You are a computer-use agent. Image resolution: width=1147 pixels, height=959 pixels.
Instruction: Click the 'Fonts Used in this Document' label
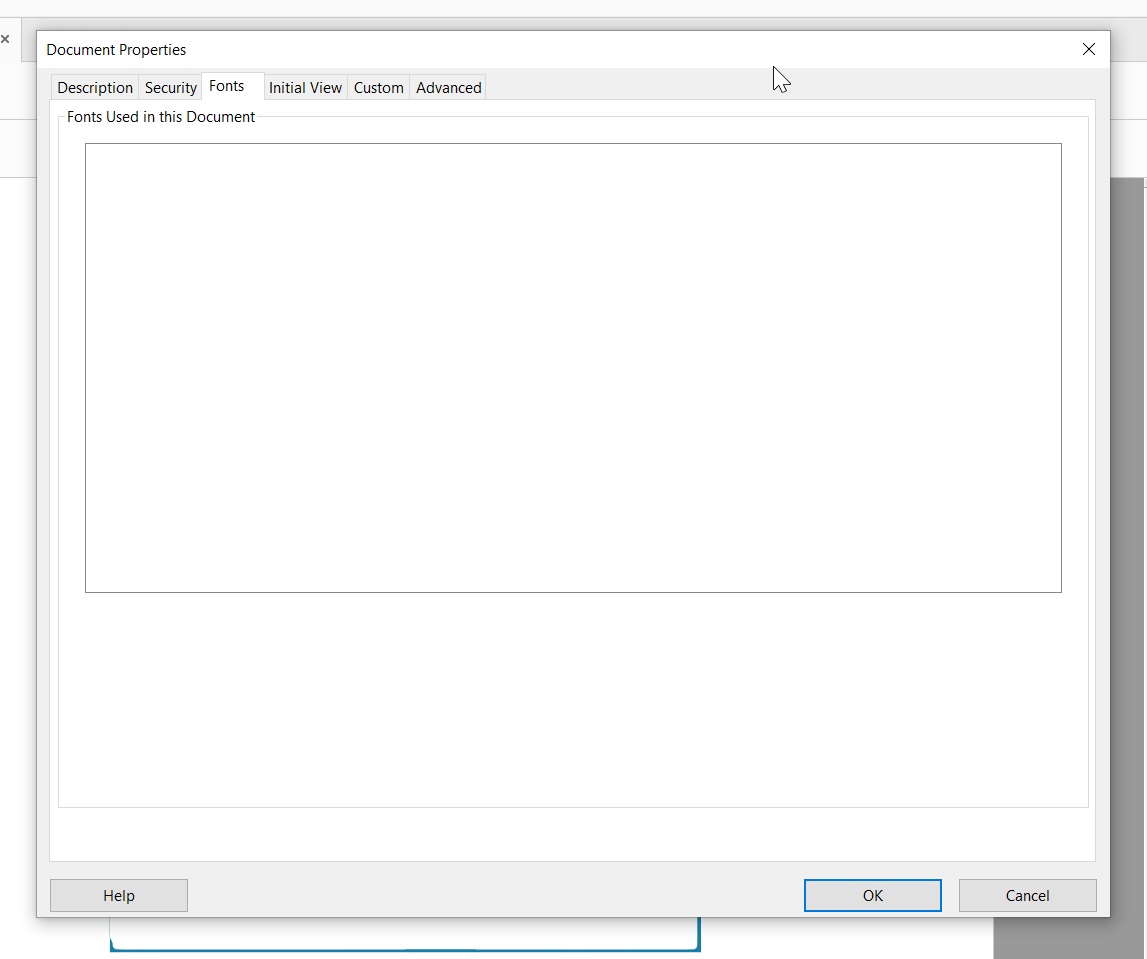point(161,117)
